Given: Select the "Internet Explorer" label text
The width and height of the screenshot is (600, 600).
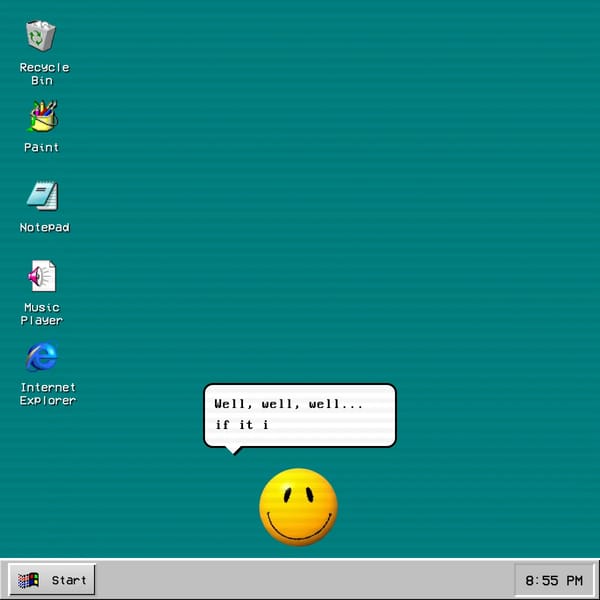Looking at the screenshot, I should [48, 394].
